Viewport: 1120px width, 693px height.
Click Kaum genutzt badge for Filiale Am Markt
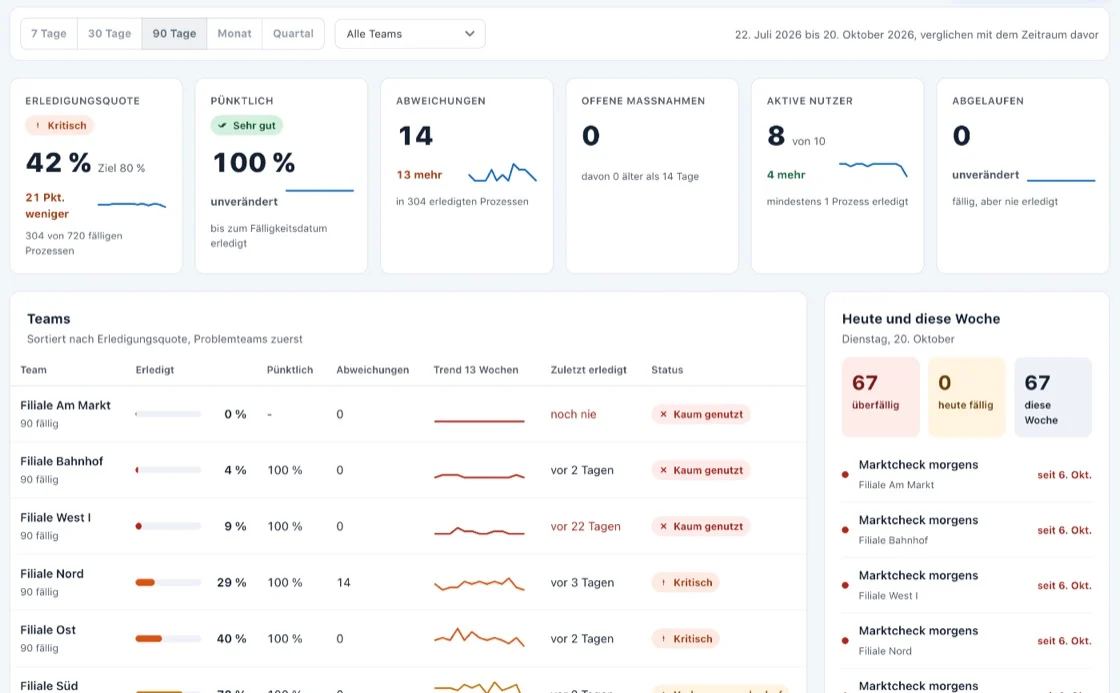tap(701, 414)
